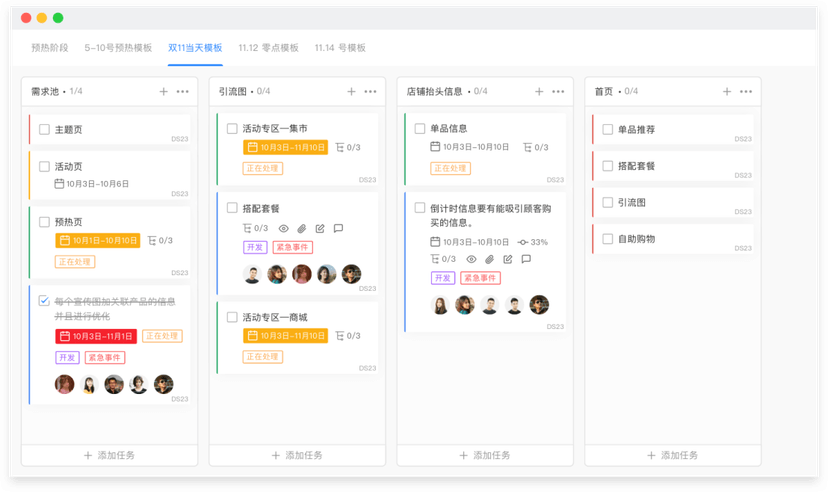Click the subtask icon on 预热页 card

(152, 241)
